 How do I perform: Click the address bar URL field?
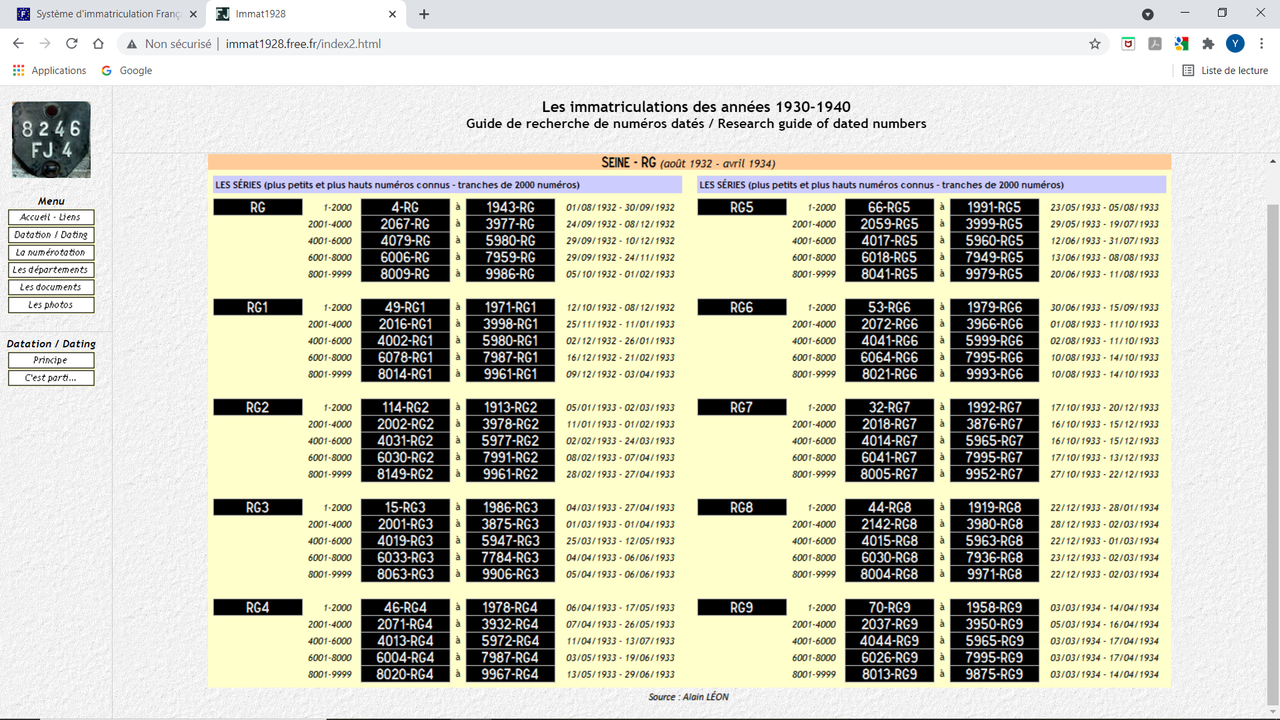[600, 44]
